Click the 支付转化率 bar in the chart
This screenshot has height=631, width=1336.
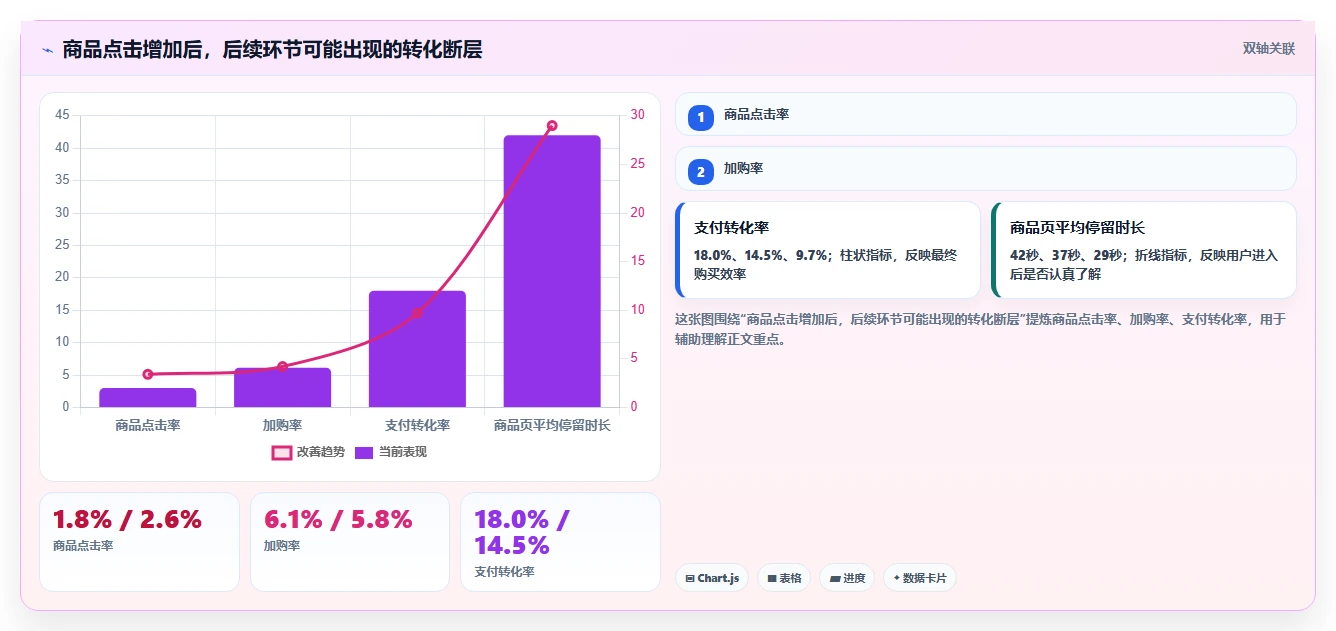coord(417,349)
